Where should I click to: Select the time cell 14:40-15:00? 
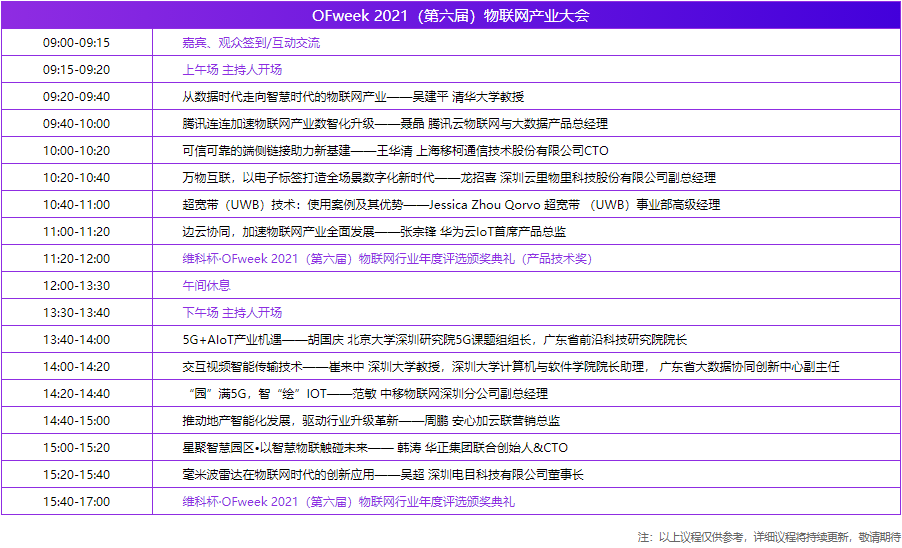(x=77, y=421)
